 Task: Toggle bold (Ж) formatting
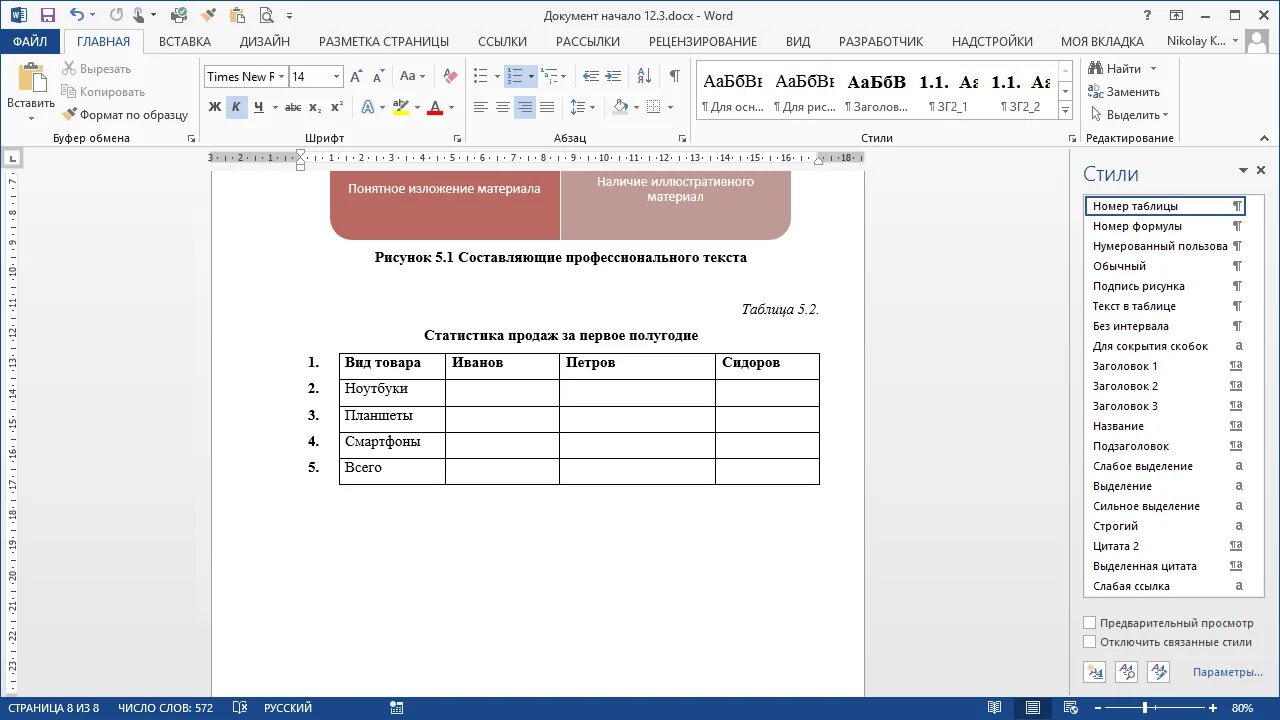point(215,107)
